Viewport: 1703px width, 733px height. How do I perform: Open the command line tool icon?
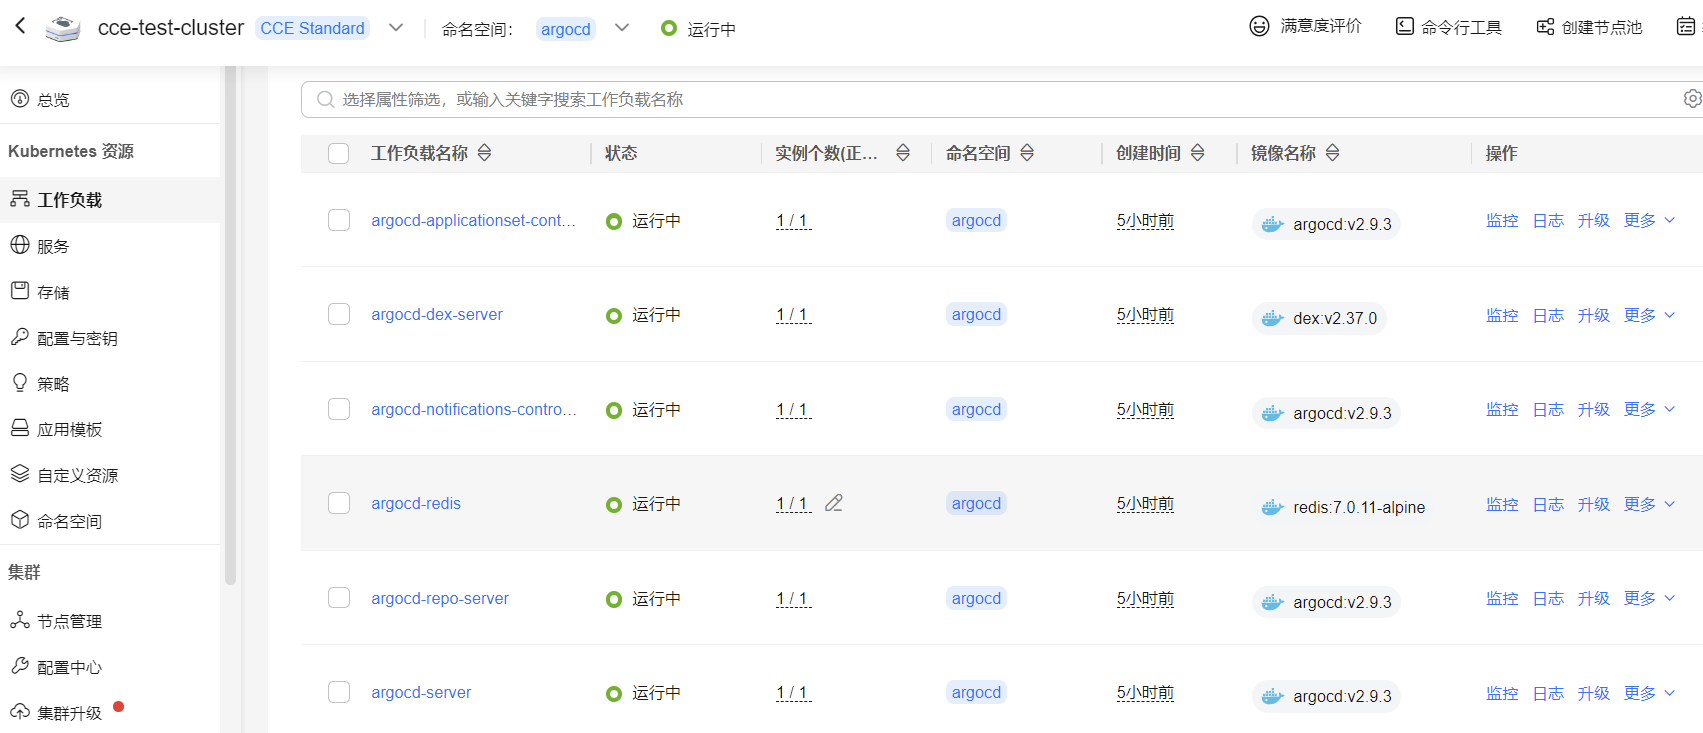(1405, 27)
